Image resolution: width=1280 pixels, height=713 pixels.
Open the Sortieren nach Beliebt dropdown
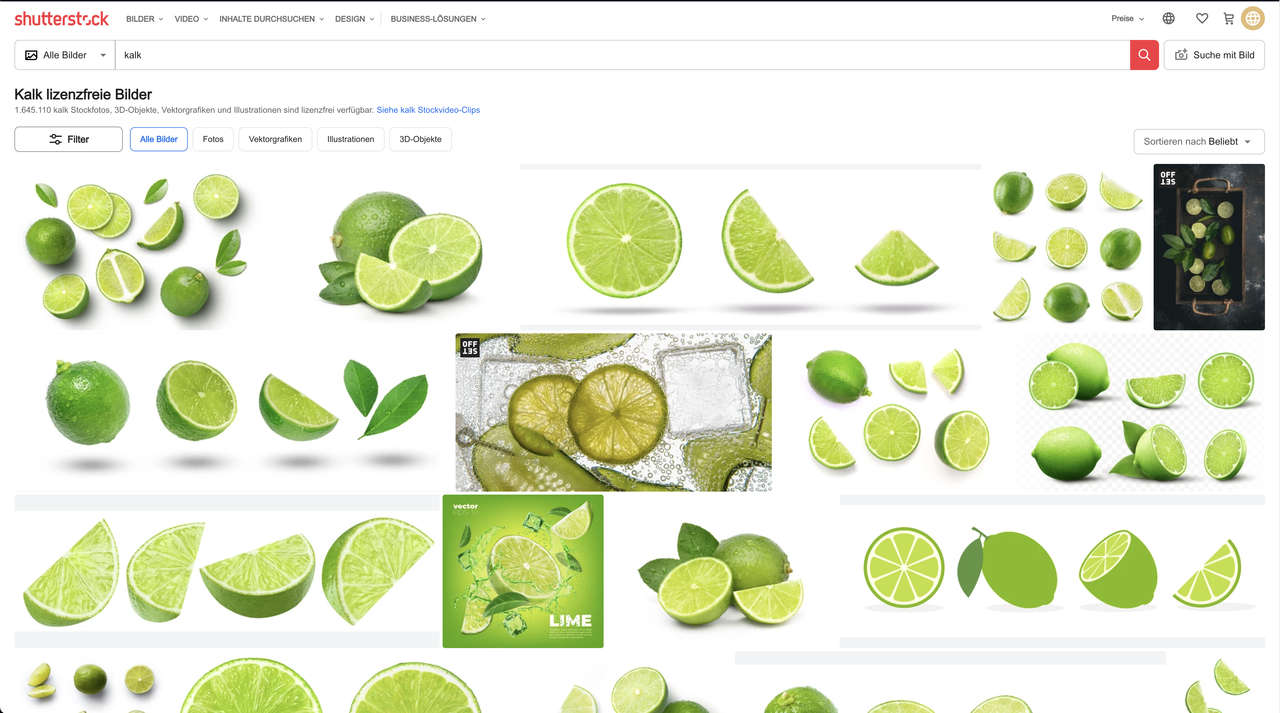coord(1199,141)
